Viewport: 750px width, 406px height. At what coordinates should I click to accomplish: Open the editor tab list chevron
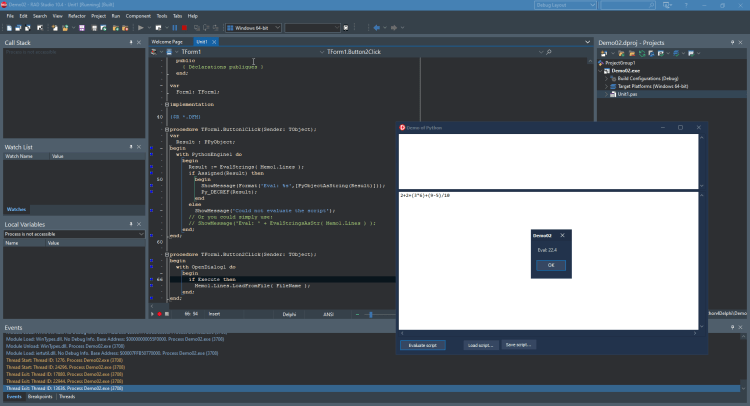pyautogui.click(x=588, y=42)
